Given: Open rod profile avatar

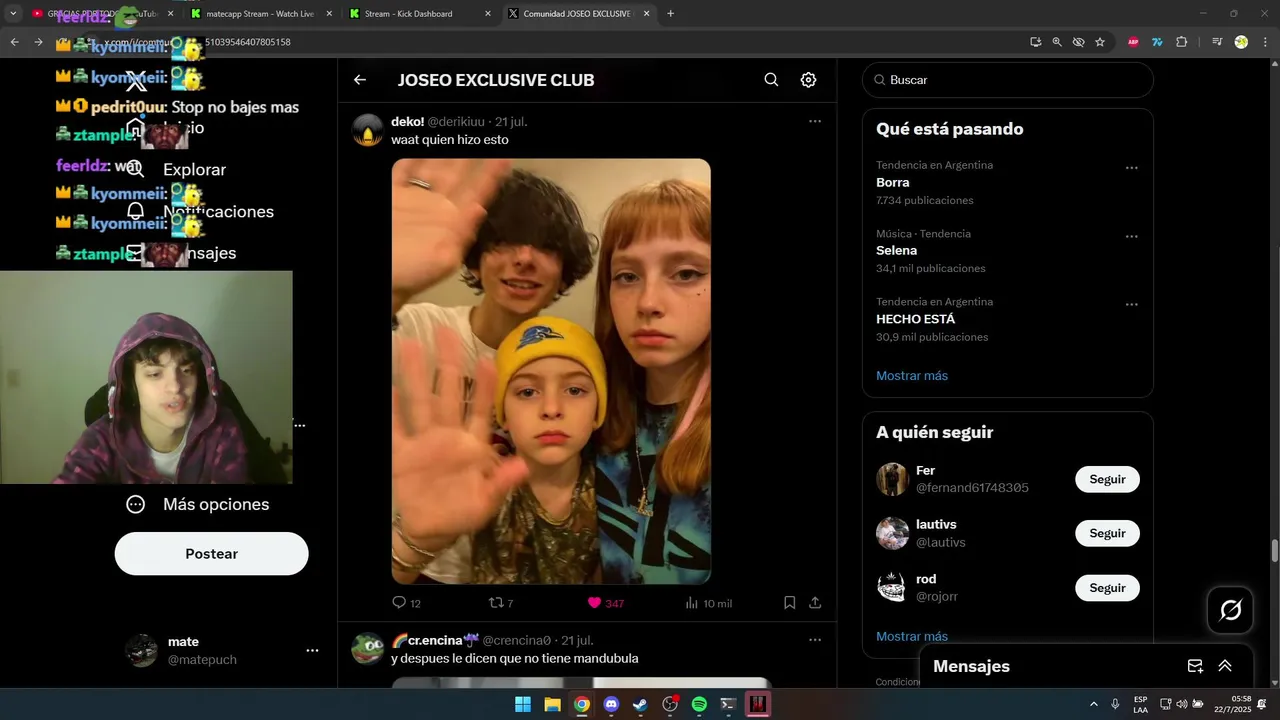Looking at the screenshot, I should 892,588.
